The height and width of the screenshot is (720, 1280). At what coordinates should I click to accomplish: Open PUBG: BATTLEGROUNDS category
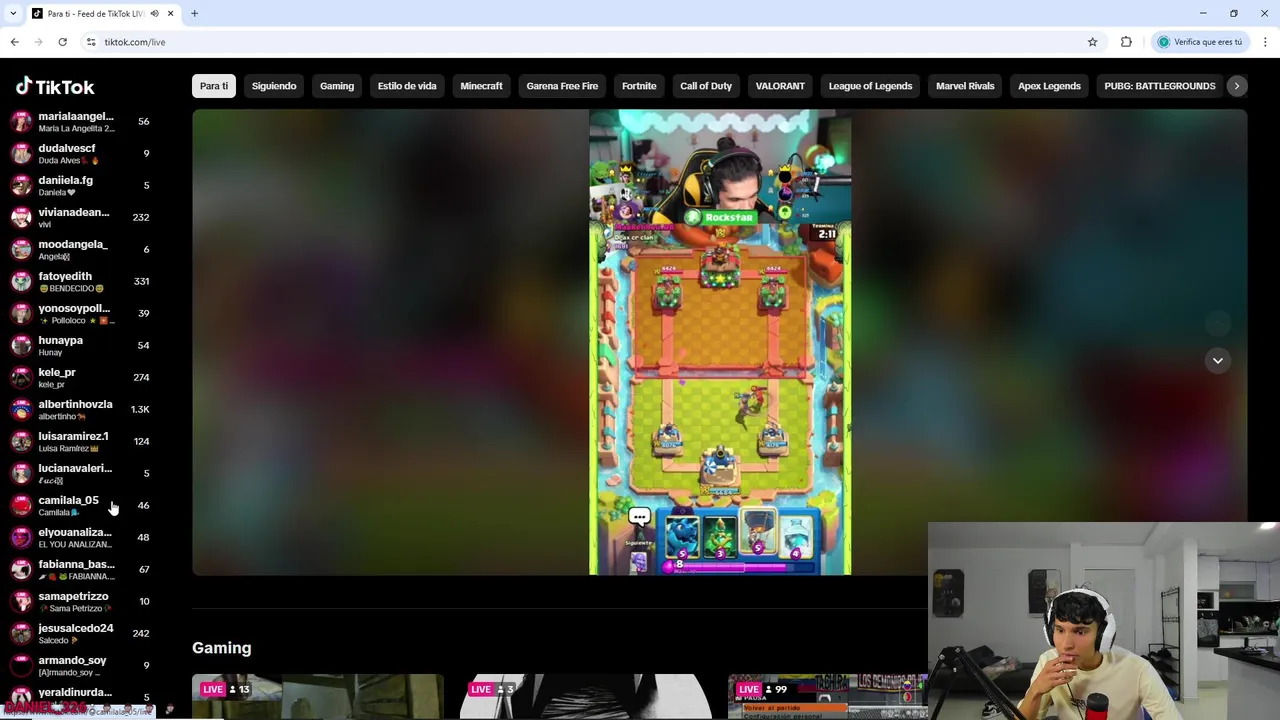click(1160, 86)
